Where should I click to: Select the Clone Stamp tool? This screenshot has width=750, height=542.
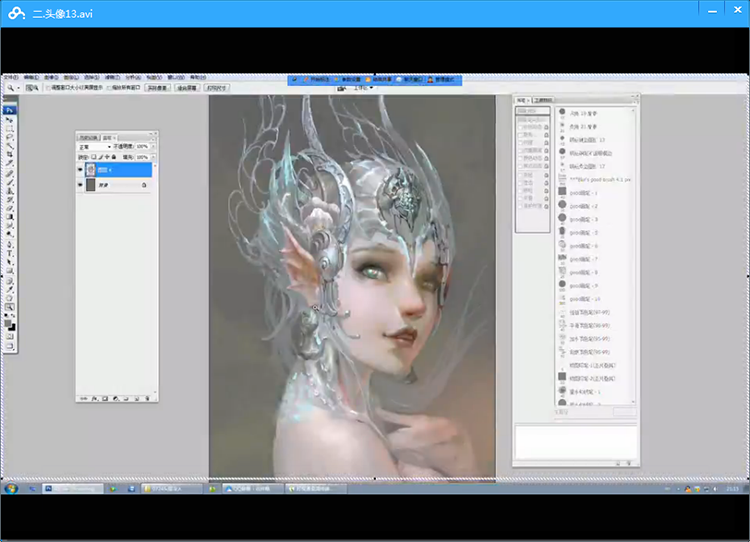point(10,191)
